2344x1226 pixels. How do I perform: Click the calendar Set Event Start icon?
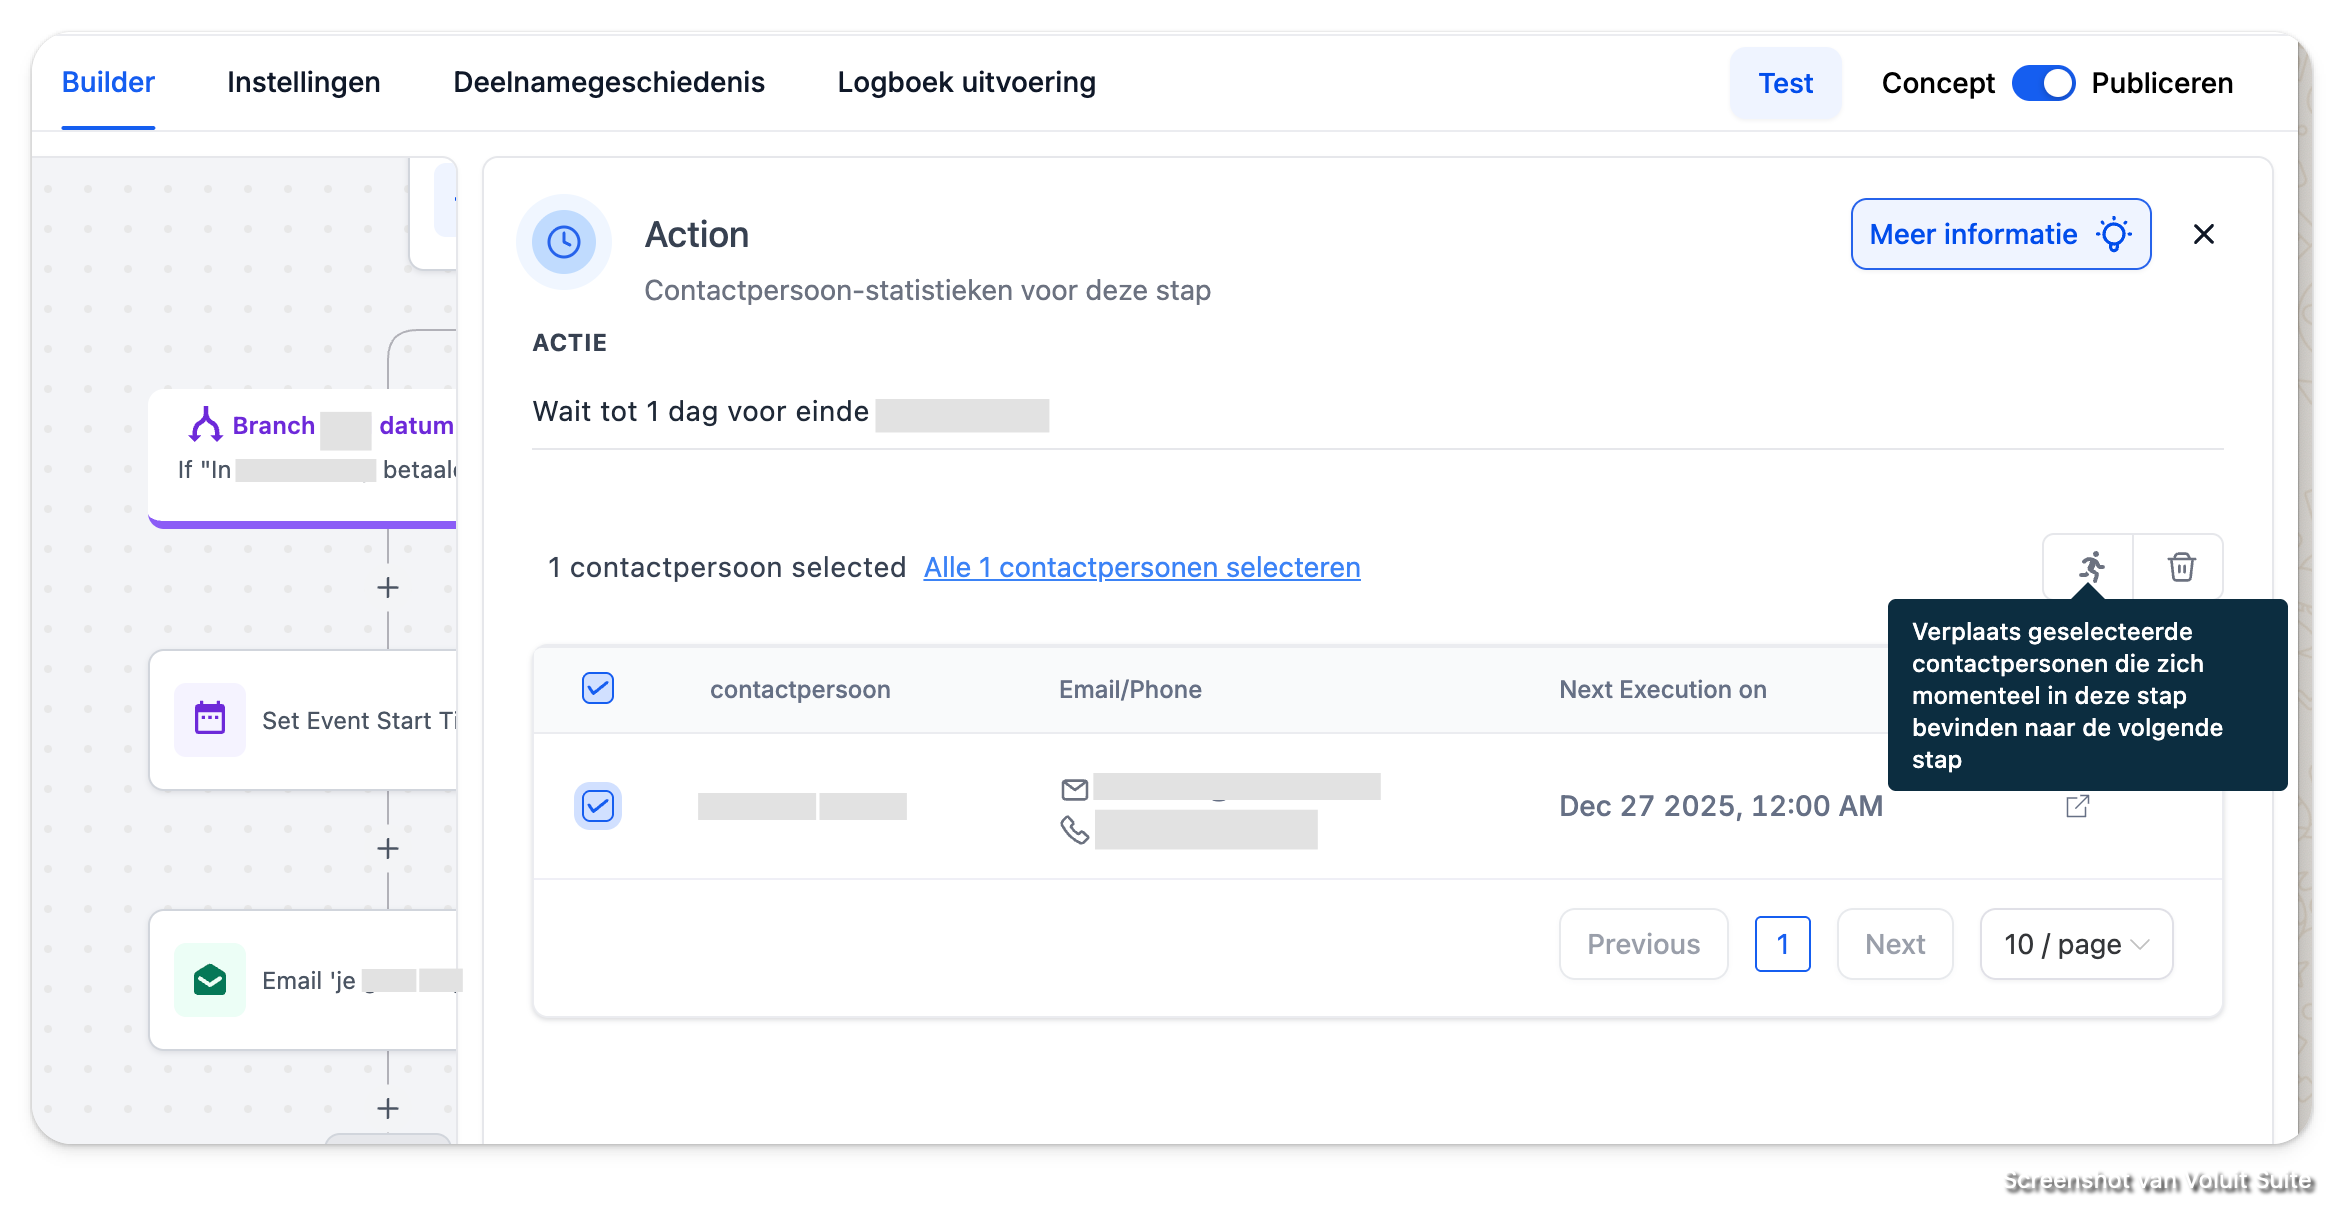210,719
